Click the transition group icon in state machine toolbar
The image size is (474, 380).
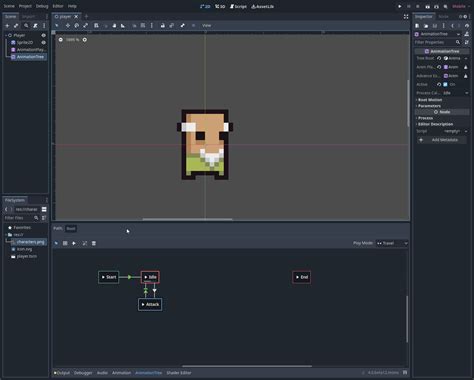pos(85,243)
